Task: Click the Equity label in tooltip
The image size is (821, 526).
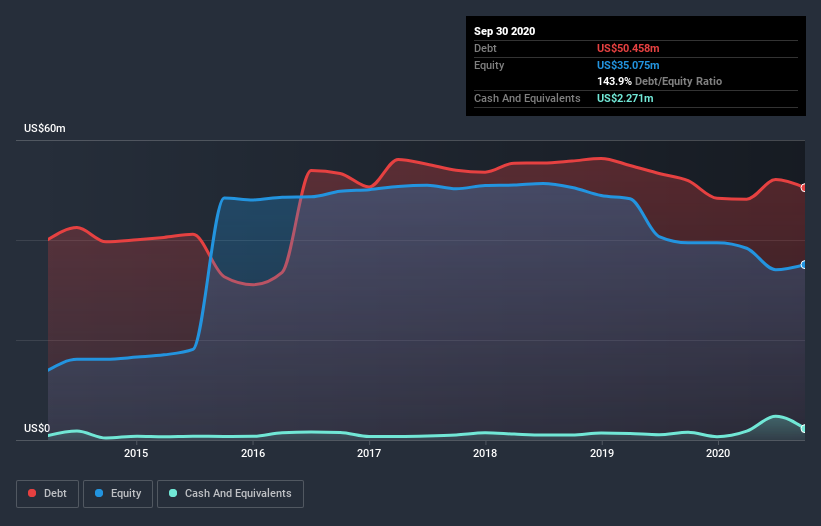Action: 489,65
